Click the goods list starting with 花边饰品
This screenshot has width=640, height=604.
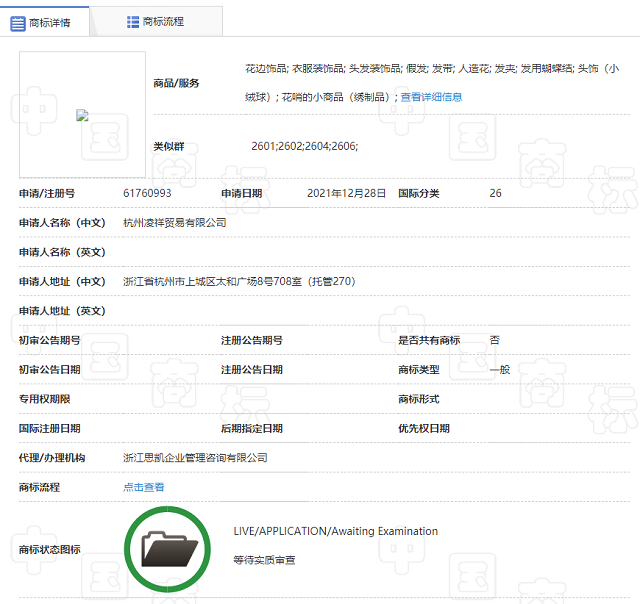pyautogui.click(x=431, y=69)
